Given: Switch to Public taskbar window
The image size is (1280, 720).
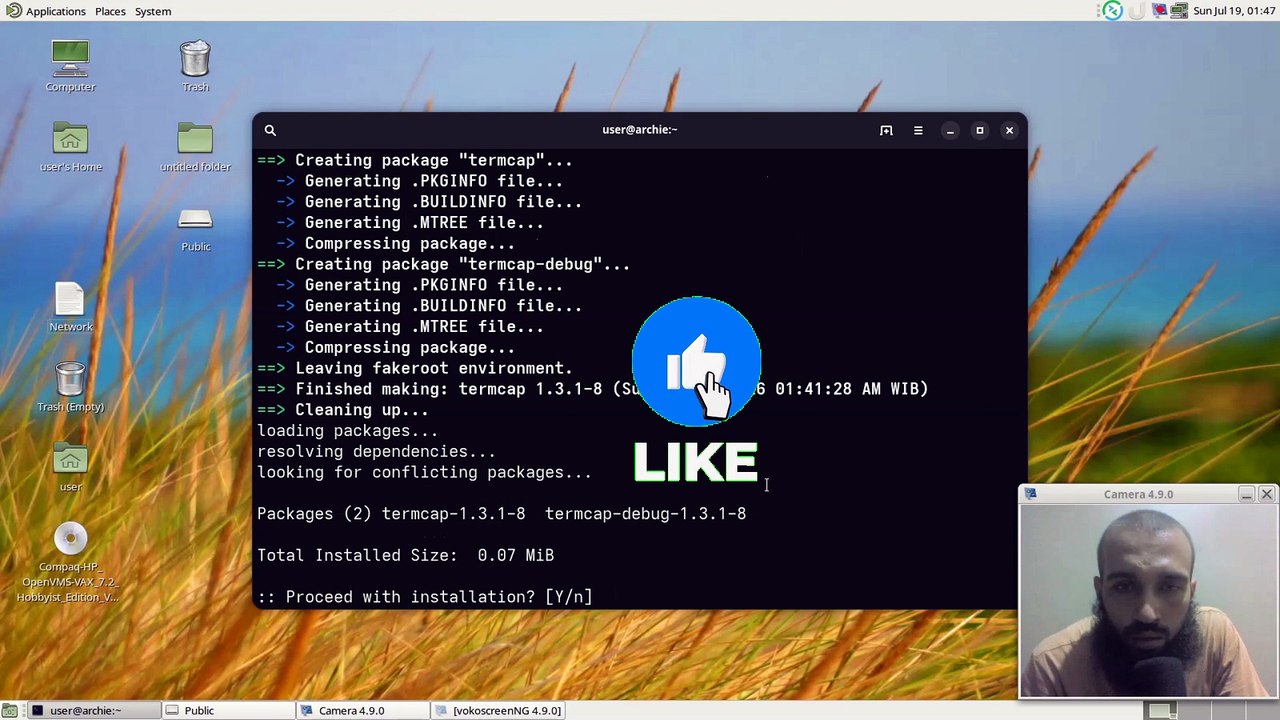Looking at the screenshot, I should click(229, 710).
